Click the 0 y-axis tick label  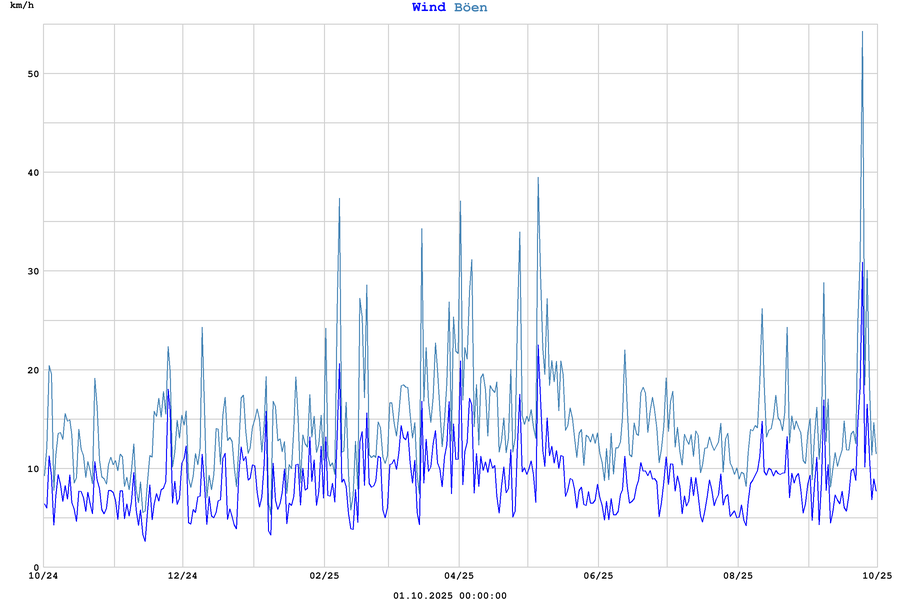coord(34,567)
